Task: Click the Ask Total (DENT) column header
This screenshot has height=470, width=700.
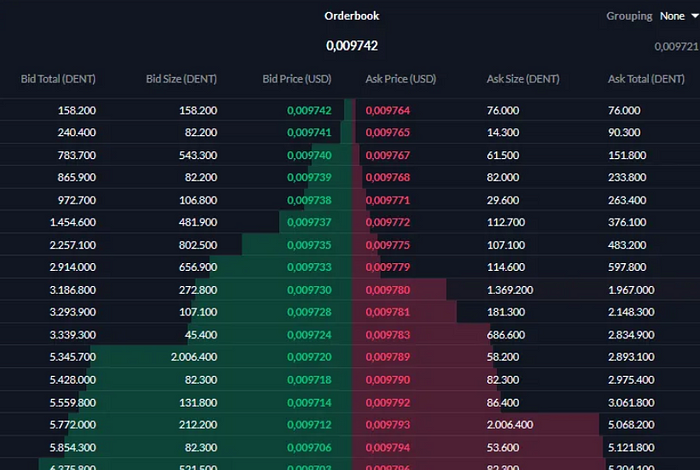Action: (646, 79)
